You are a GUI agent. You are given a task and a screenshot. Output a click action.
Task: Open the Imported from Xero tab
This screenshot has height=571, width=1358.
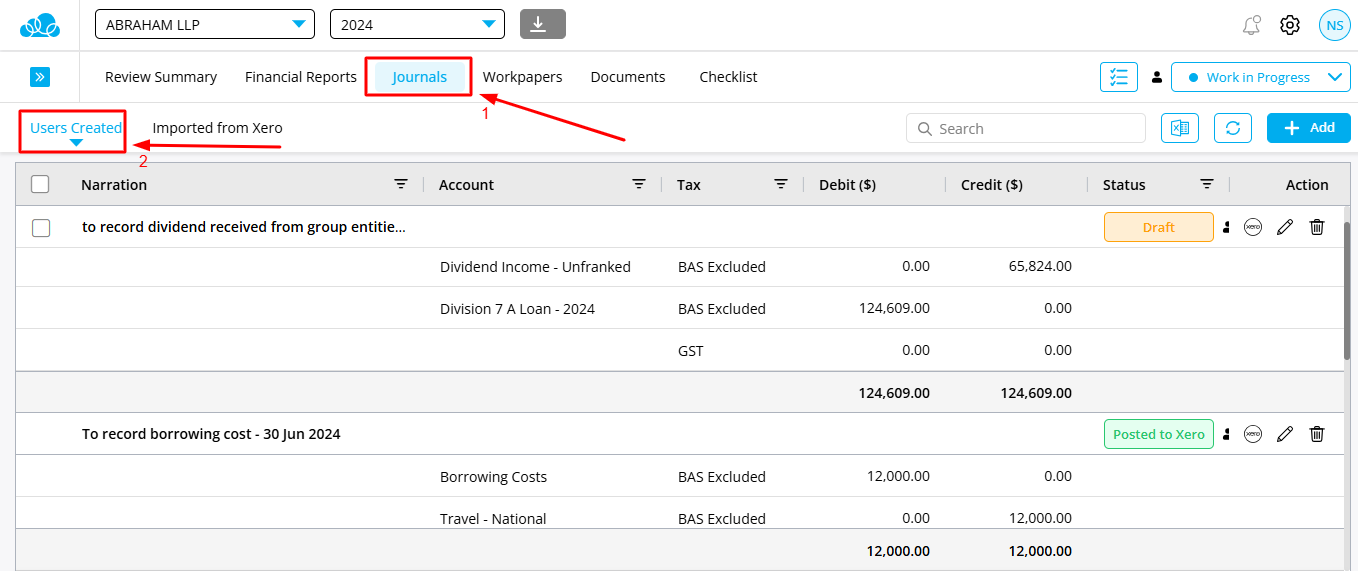pos(217,128)
